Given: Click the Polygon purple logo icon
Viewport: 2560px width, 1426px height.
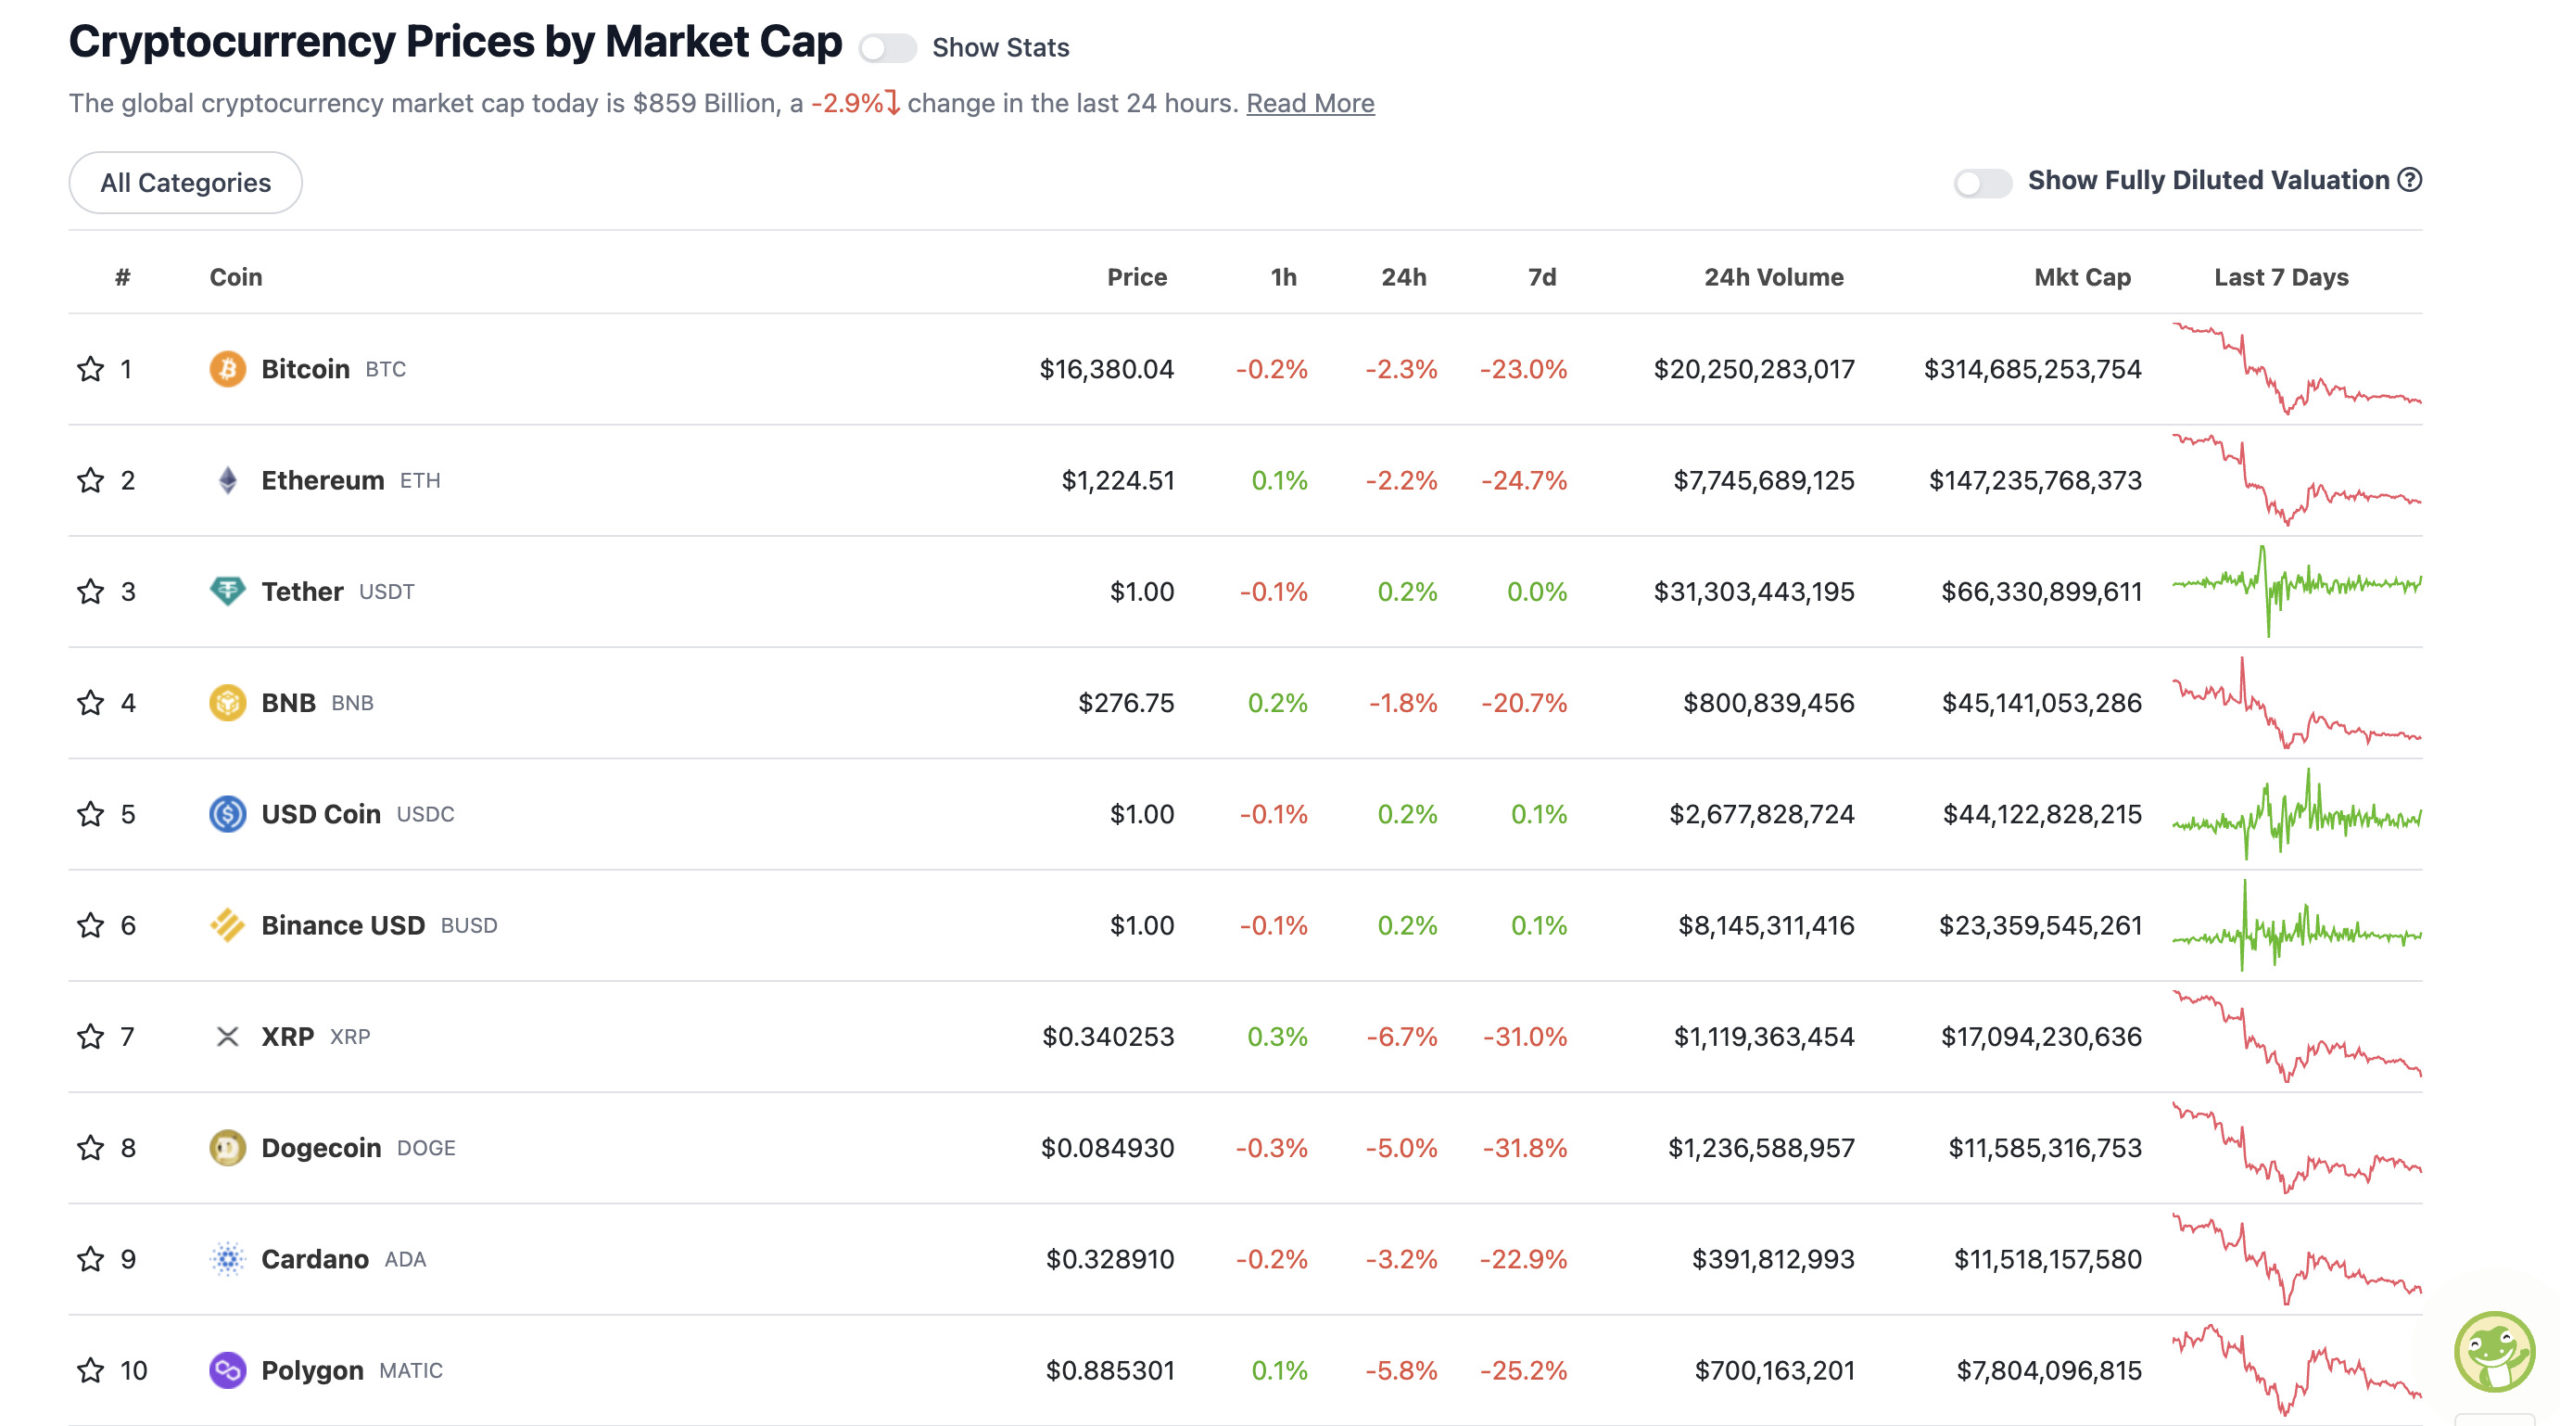Looking at the screenshot, I should click(227, 1370).
